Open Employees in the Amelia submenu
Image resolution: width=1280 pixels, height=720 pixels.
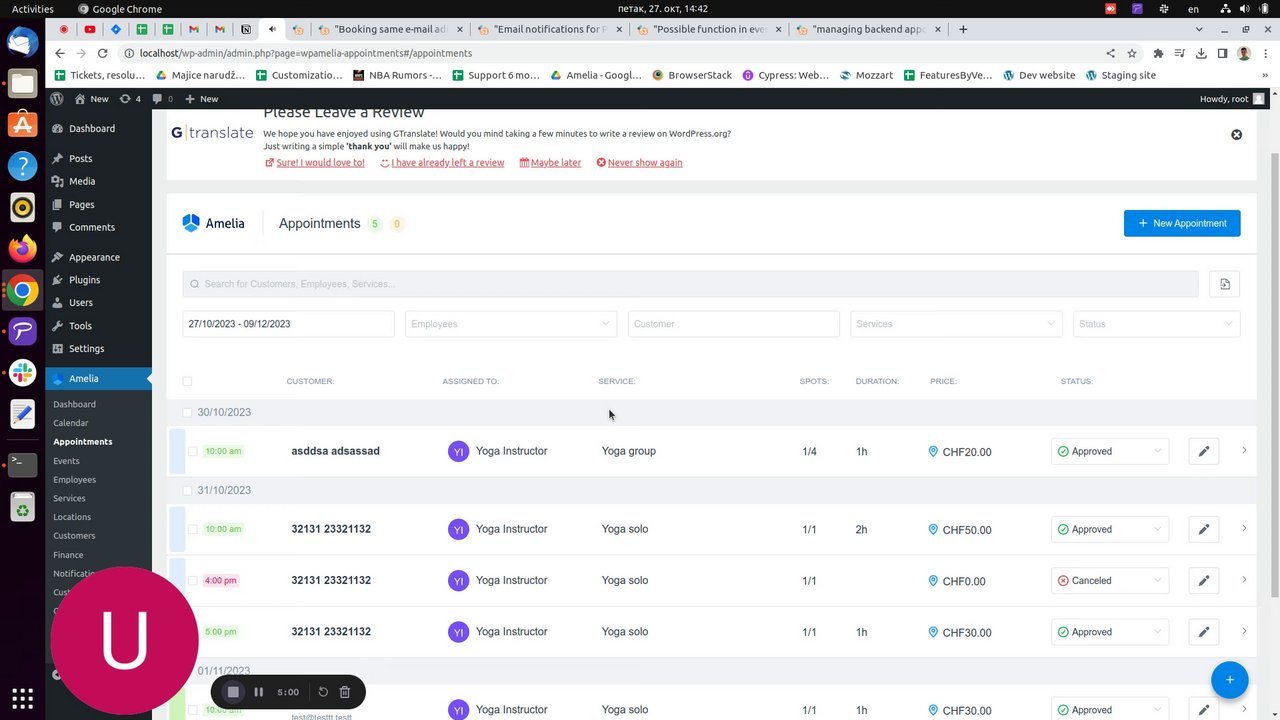point(75,480)
